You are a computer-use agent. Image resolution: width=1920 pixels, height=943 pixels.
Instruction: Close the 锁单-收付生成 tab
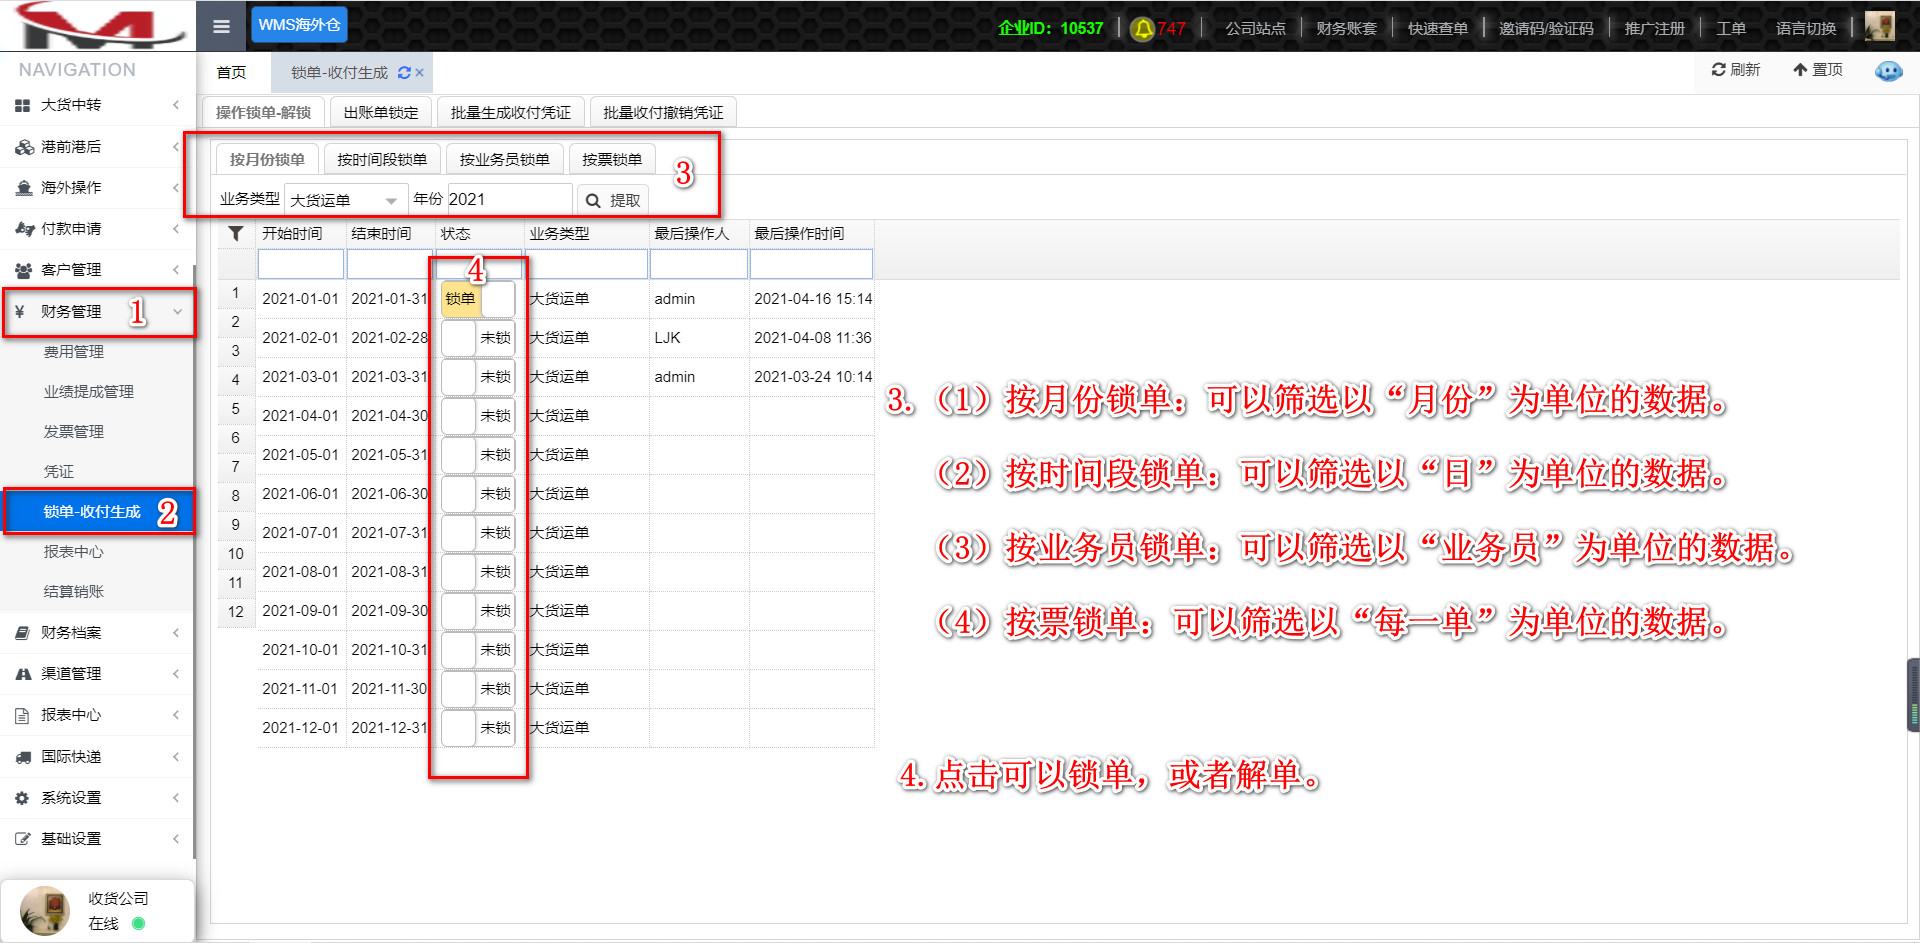point(420,73)
